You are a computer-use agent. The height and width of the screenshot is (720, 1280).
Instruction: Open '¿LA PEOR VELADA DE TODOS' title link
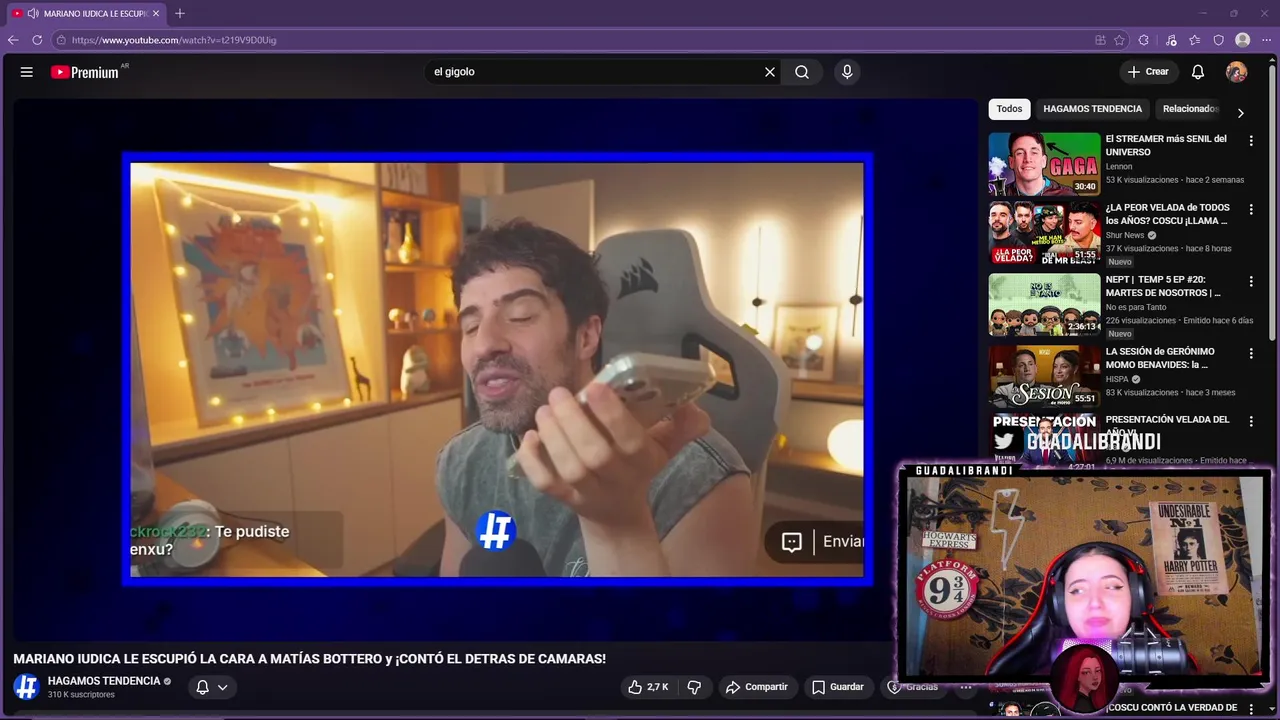[1167, 214]
